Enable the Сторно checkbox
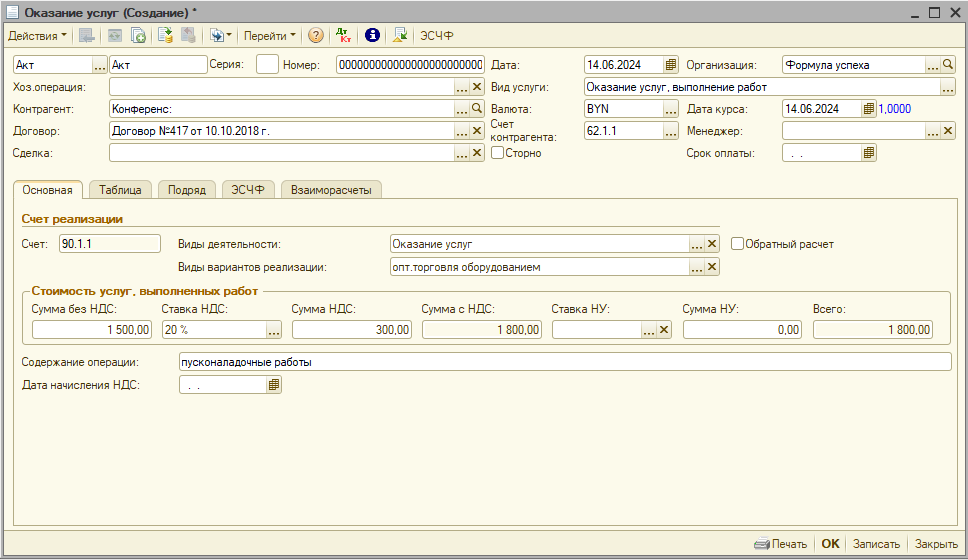The height and width of the screenshot is (560, 968). click(x=497, y=153)
